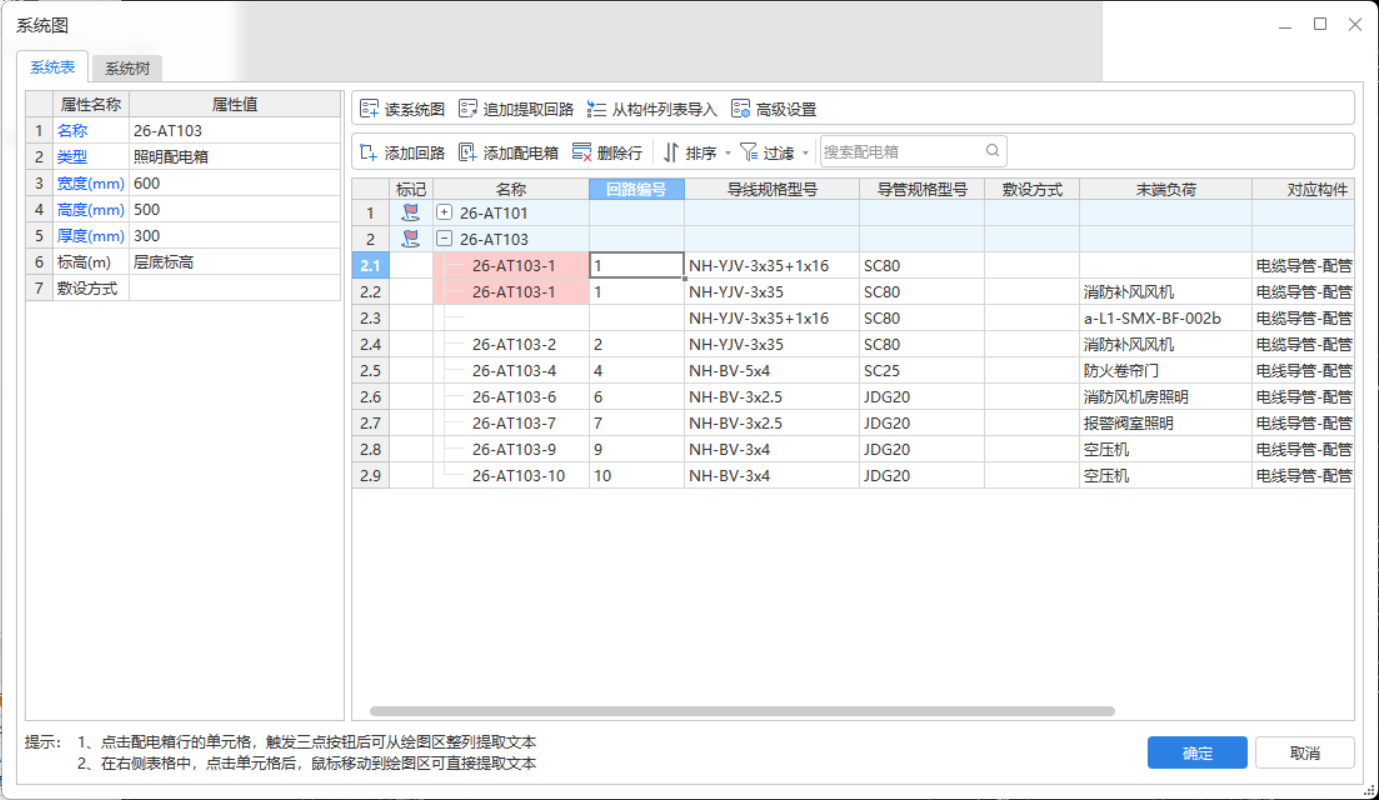Click the magnifier icon in search box

point(993,151)
